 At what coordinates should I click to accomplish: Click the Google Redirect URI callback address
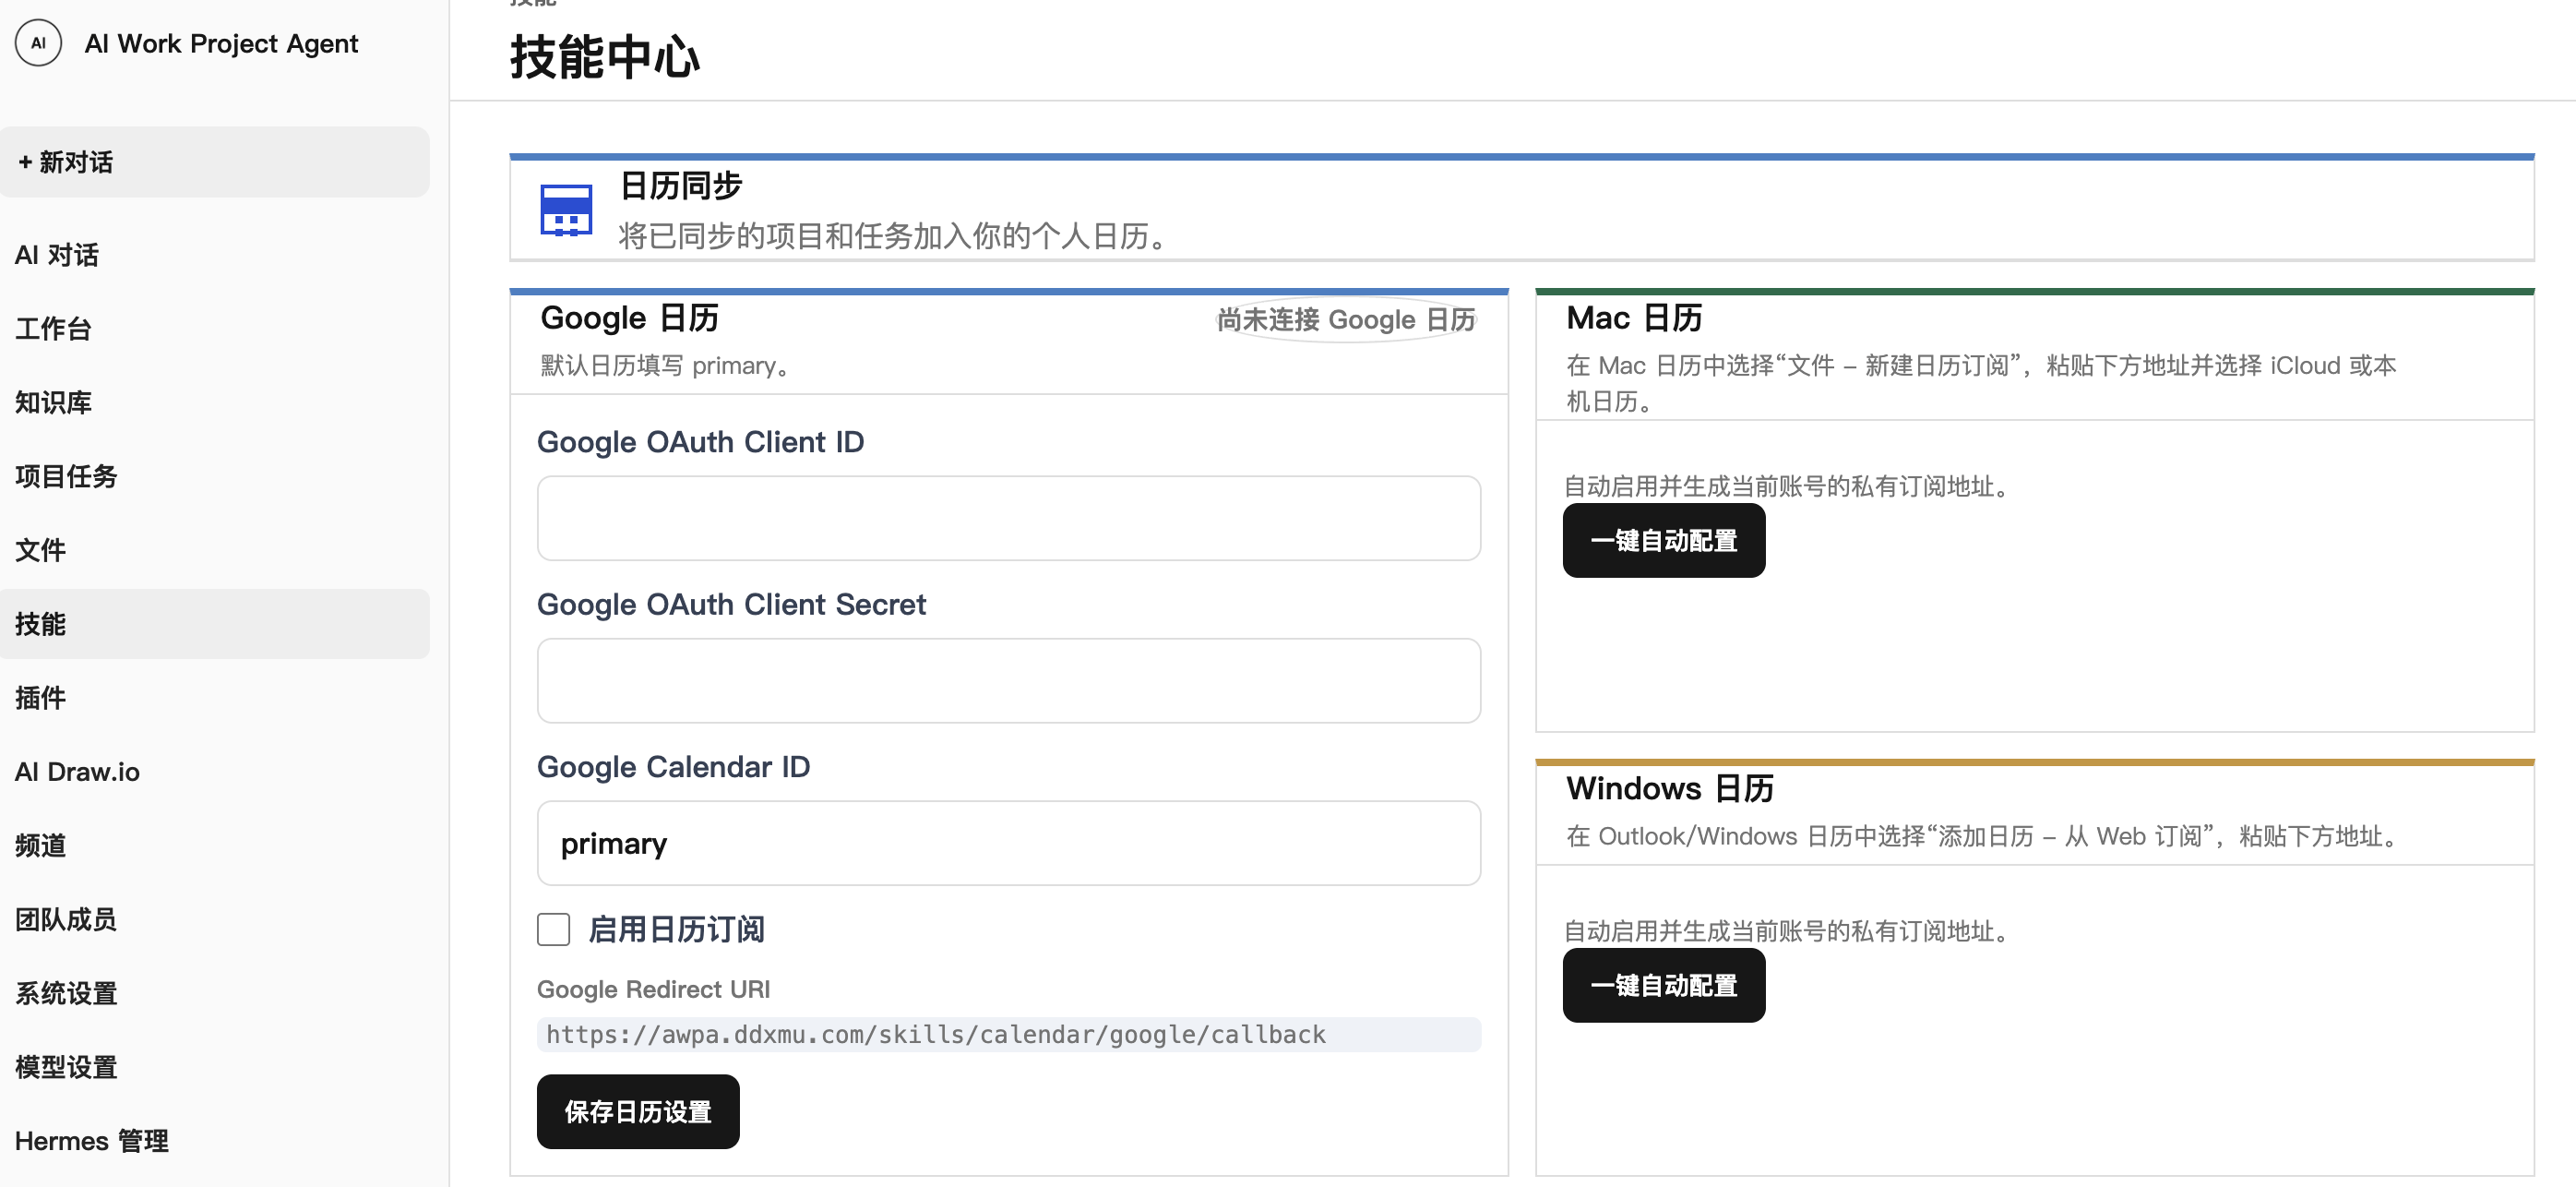(1009, 1035)
